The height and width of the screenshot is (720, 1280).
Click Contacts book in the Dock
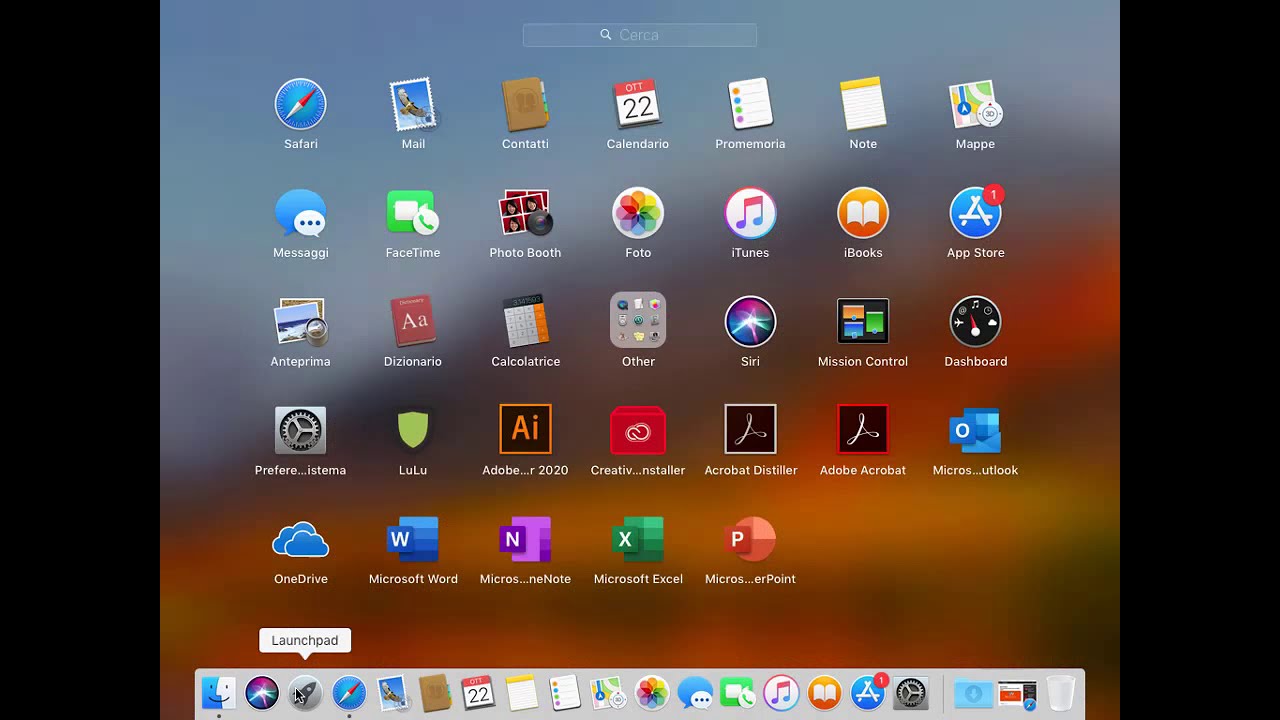435,692
